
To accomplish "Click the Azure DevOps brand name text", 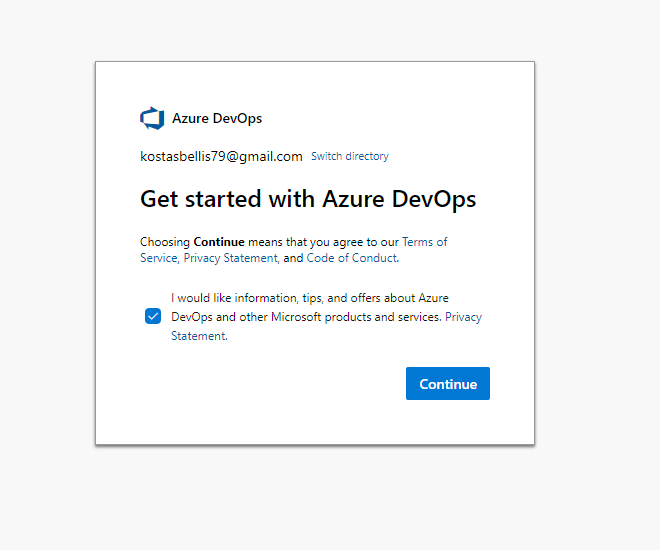I will (217, 118).
